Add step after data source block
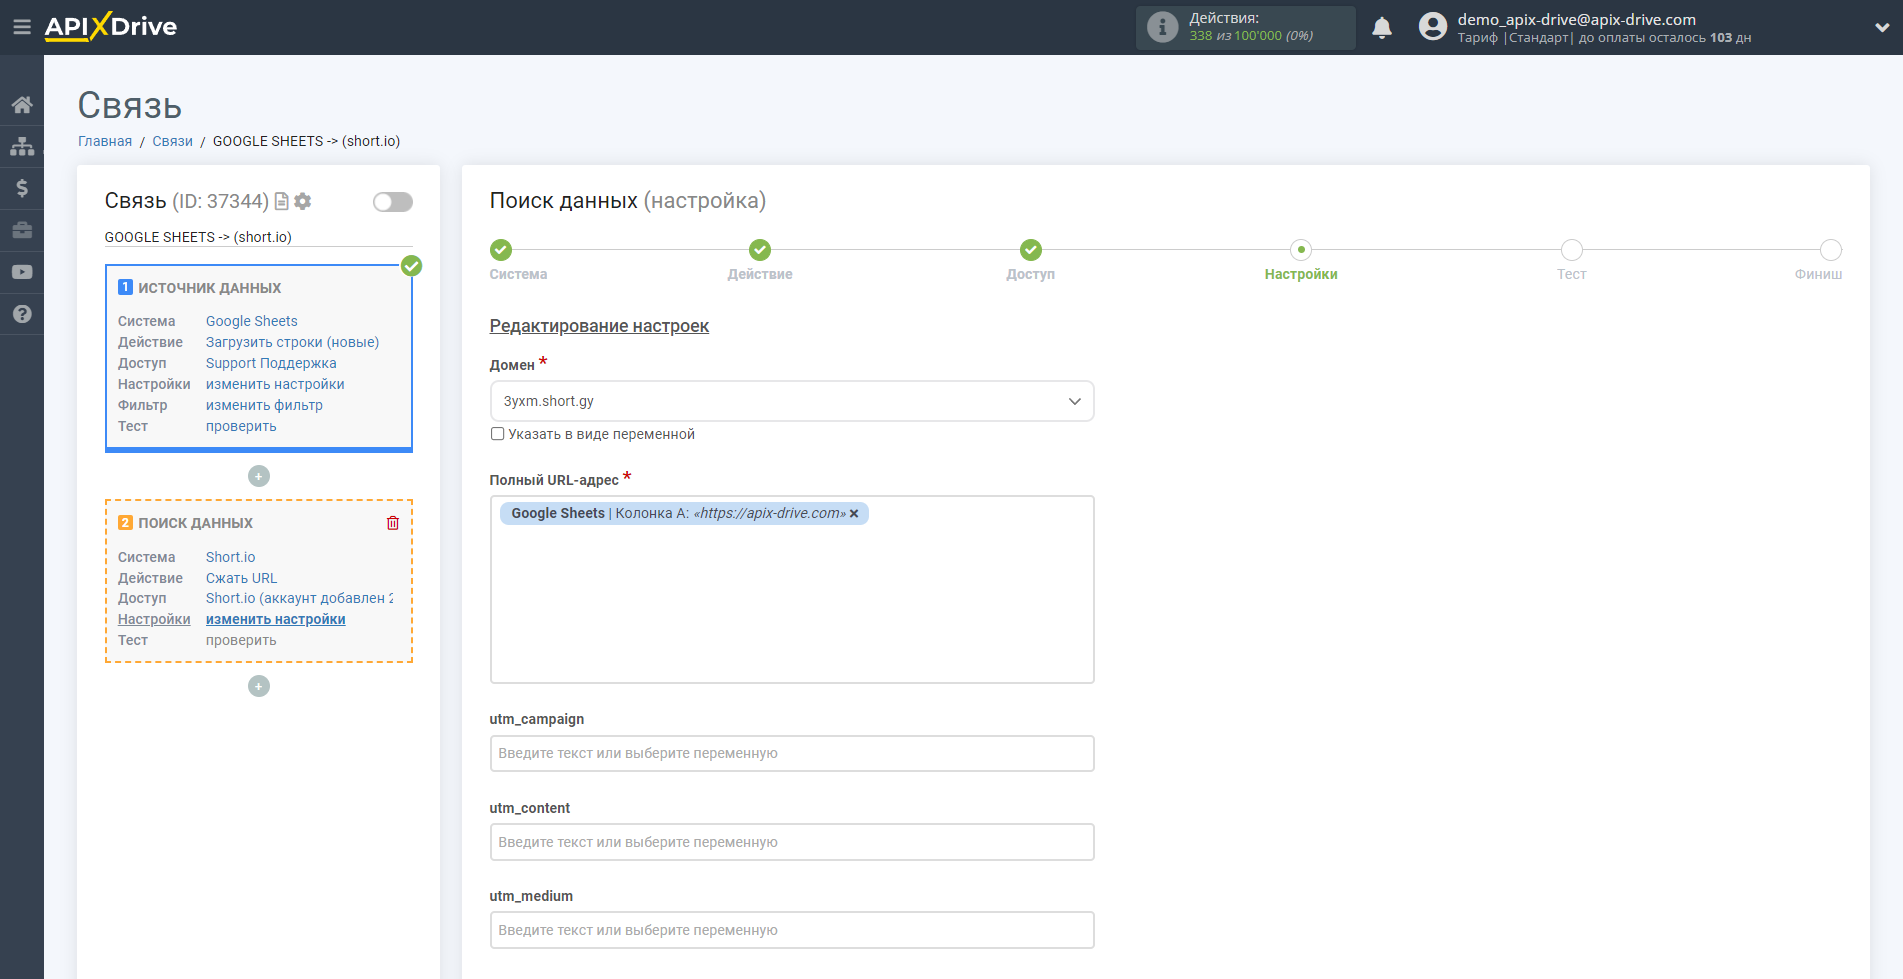The width and height of the screenshot is (1903, 979). coord(259,476)
